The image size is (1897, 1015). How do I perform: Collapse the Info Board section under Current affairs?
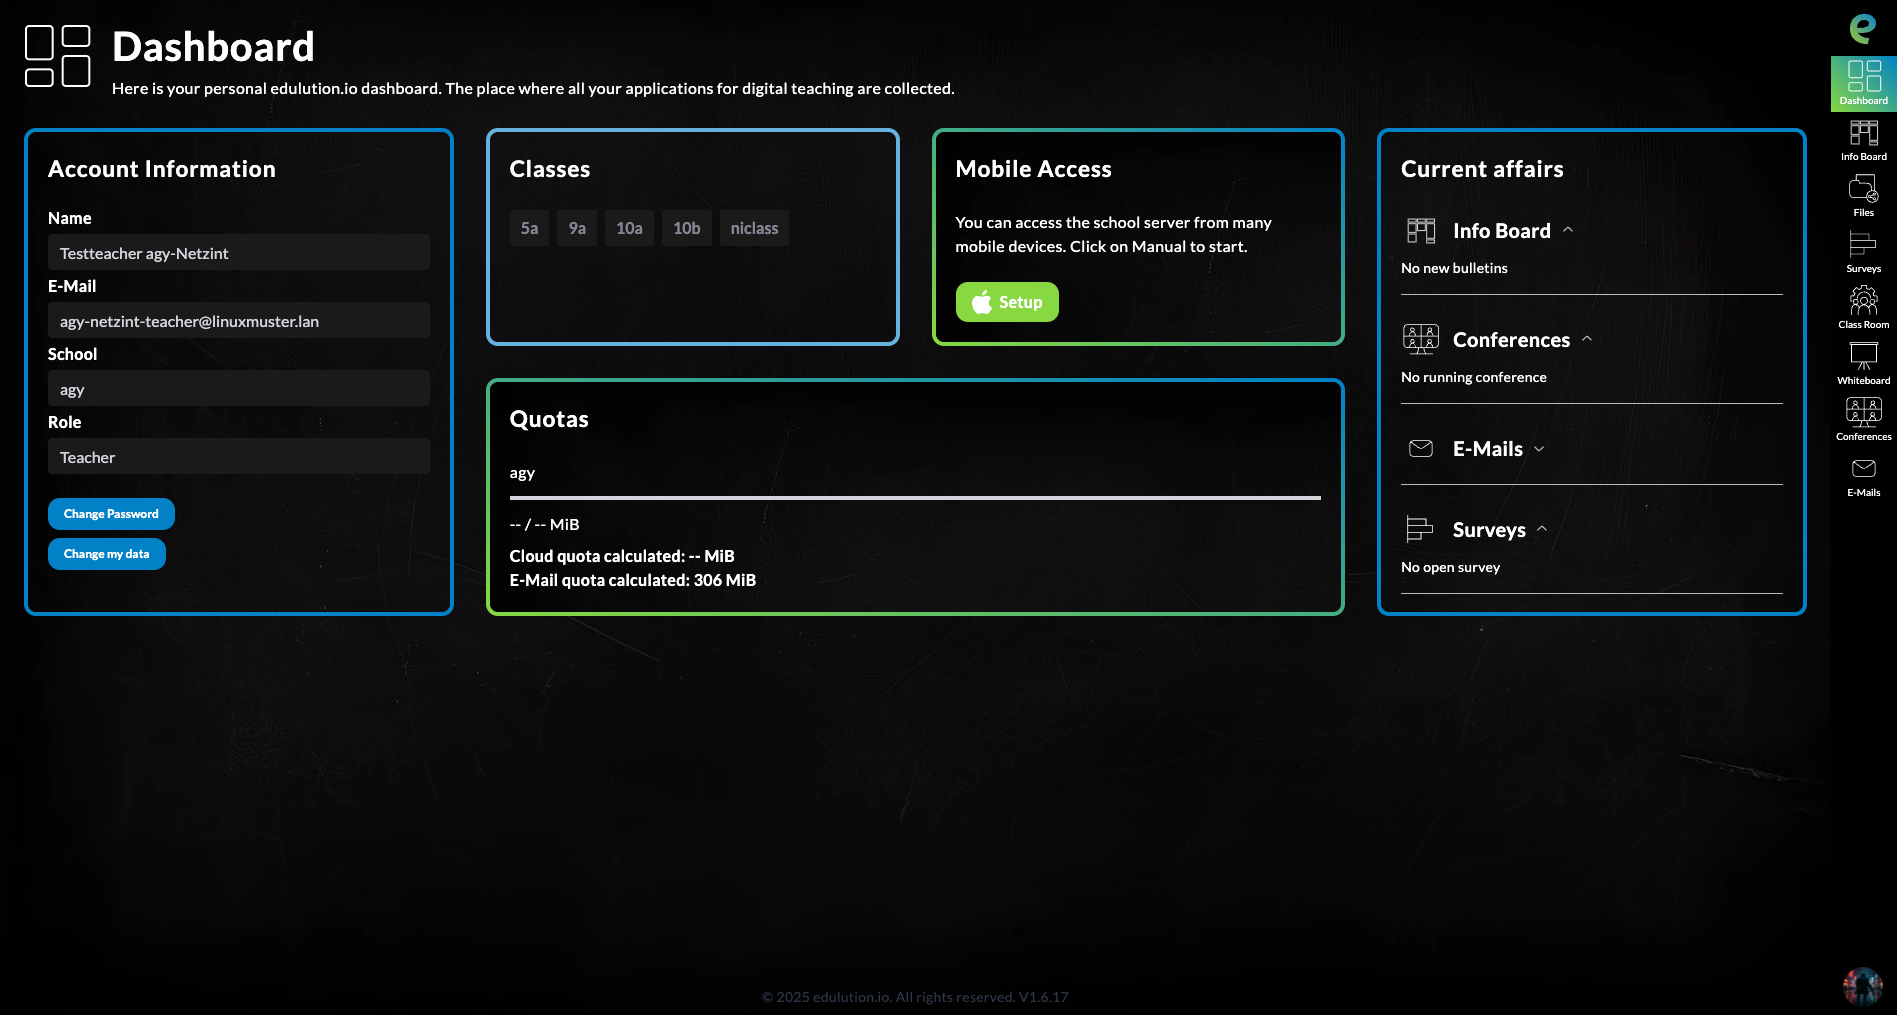[1567, 229]
